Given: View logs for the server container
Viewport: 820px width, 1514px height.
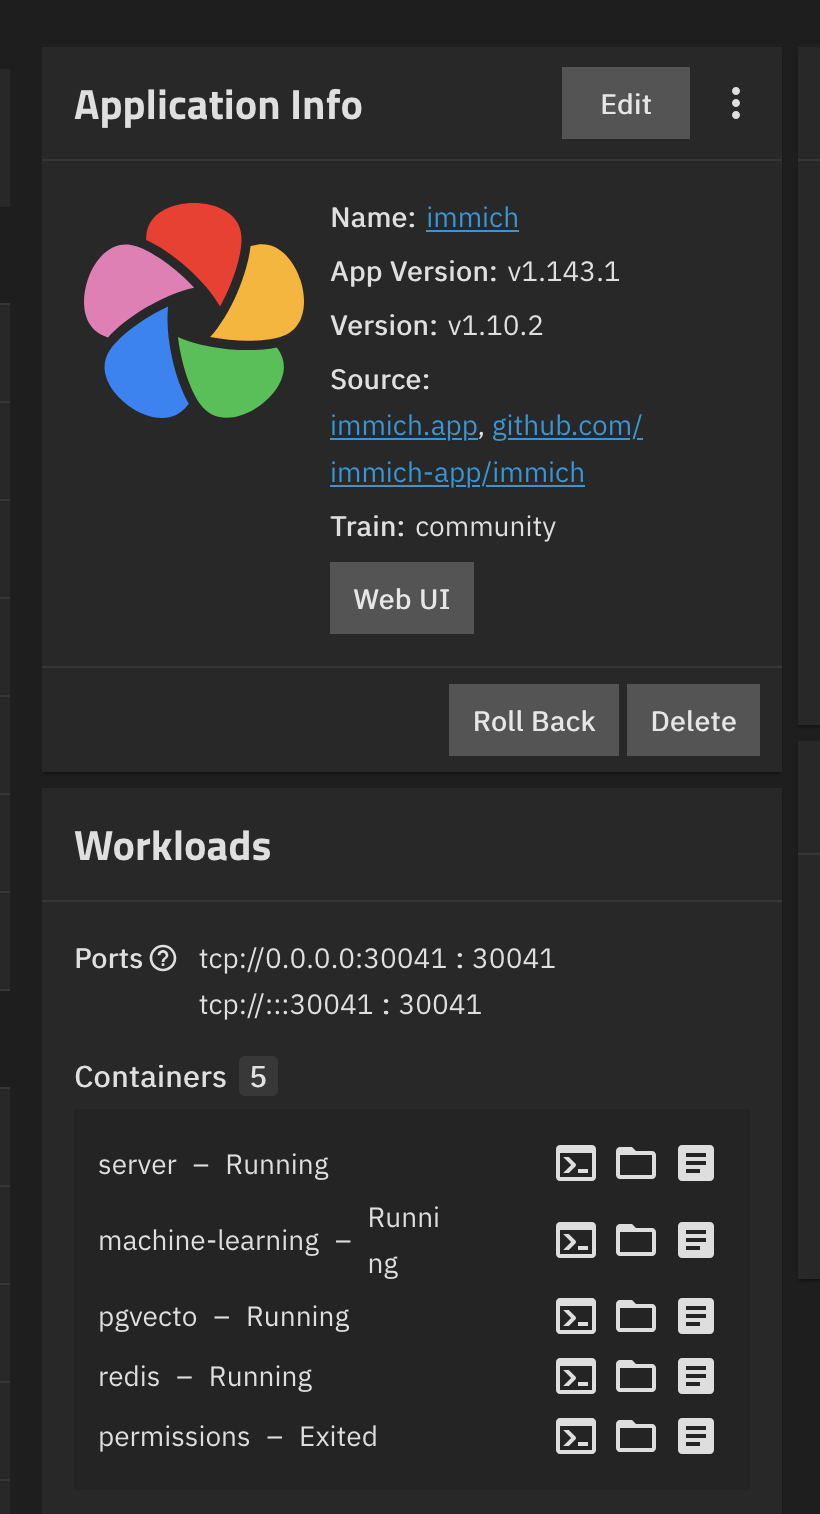Looking at the screenshot, I should pos(696,1163).
